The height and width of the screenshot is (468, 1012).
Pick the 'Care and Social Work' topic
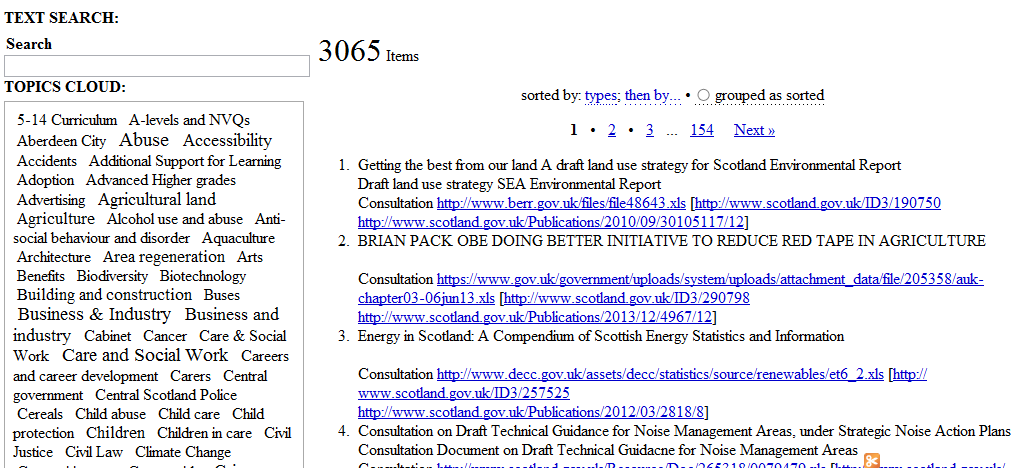coord(145,355)
